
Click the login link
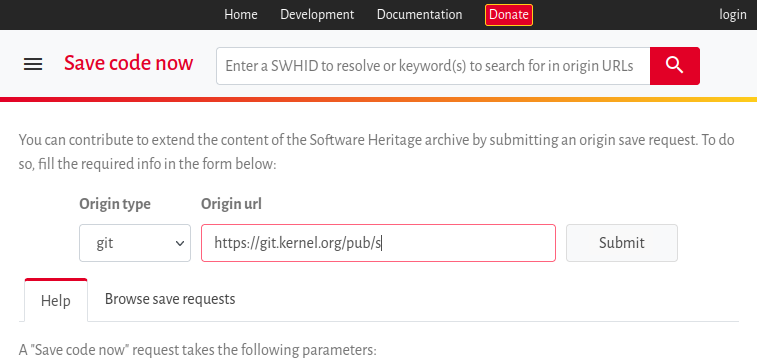pyautogui.click(x=733, y=15)
